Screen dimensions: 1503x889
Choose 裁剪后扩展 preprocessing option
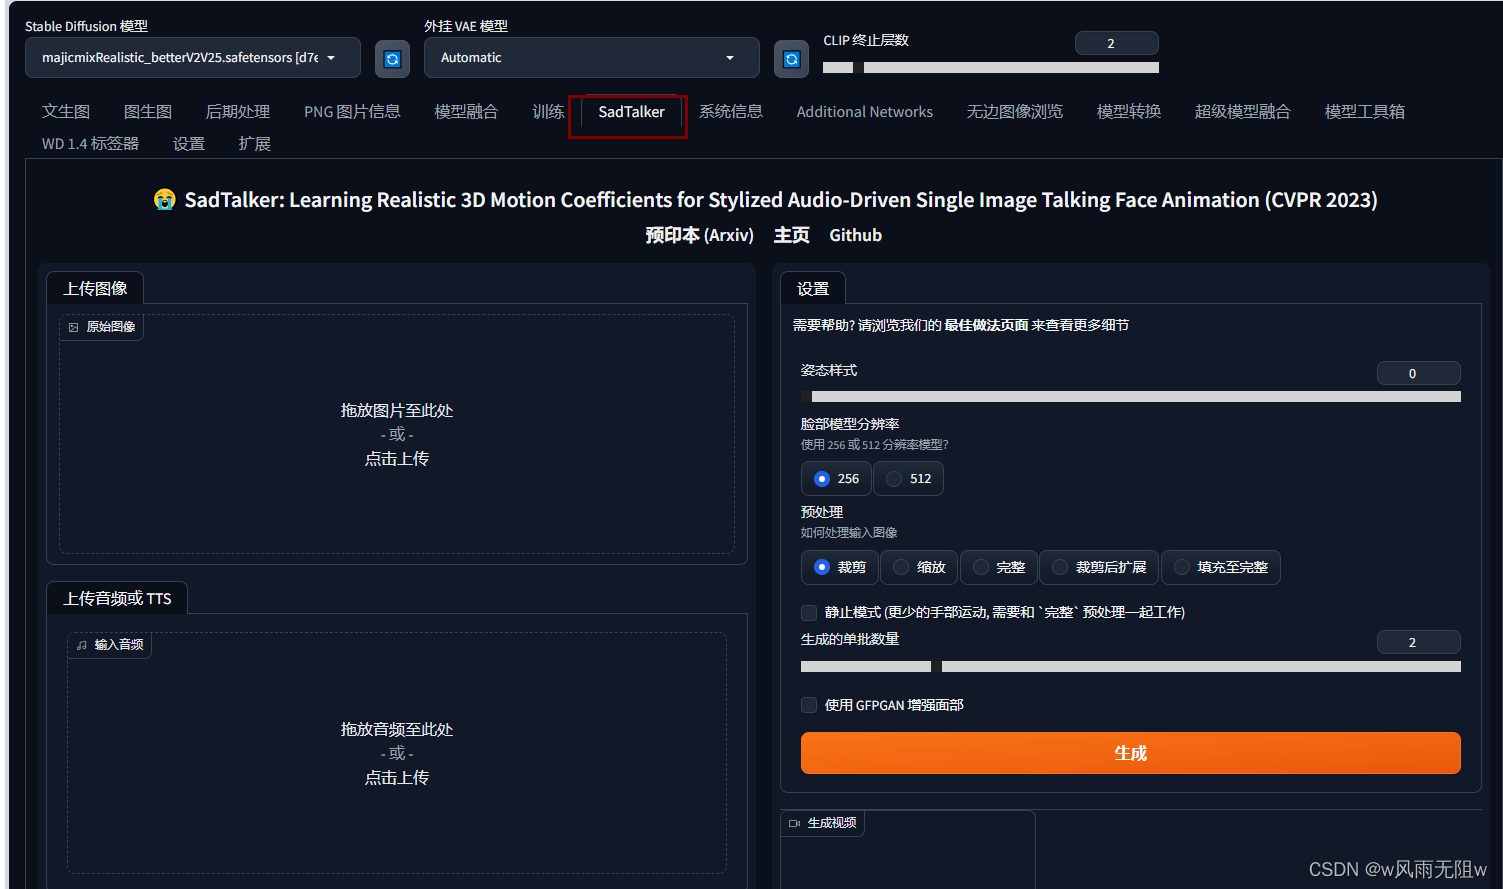tap(1099, 567)
